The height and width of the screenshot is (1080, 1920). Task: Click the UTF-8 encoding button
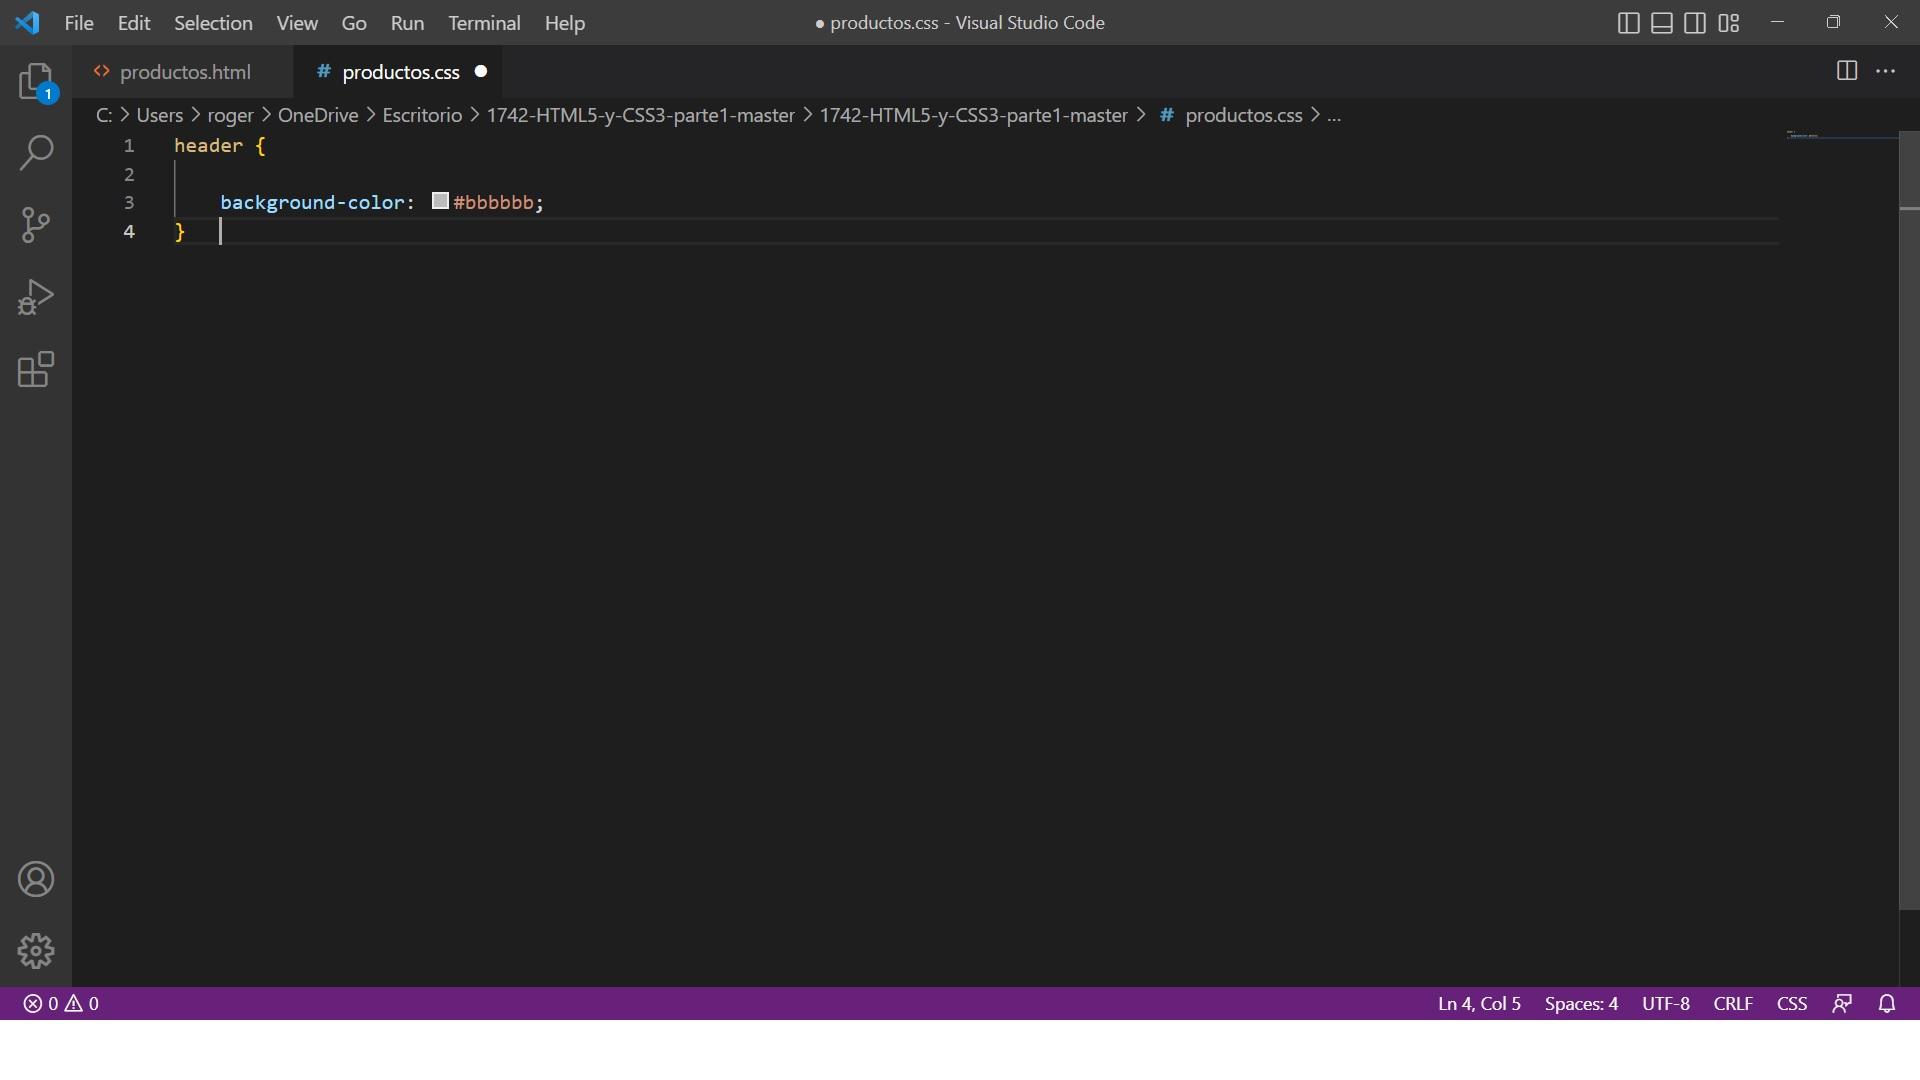1665,1004
